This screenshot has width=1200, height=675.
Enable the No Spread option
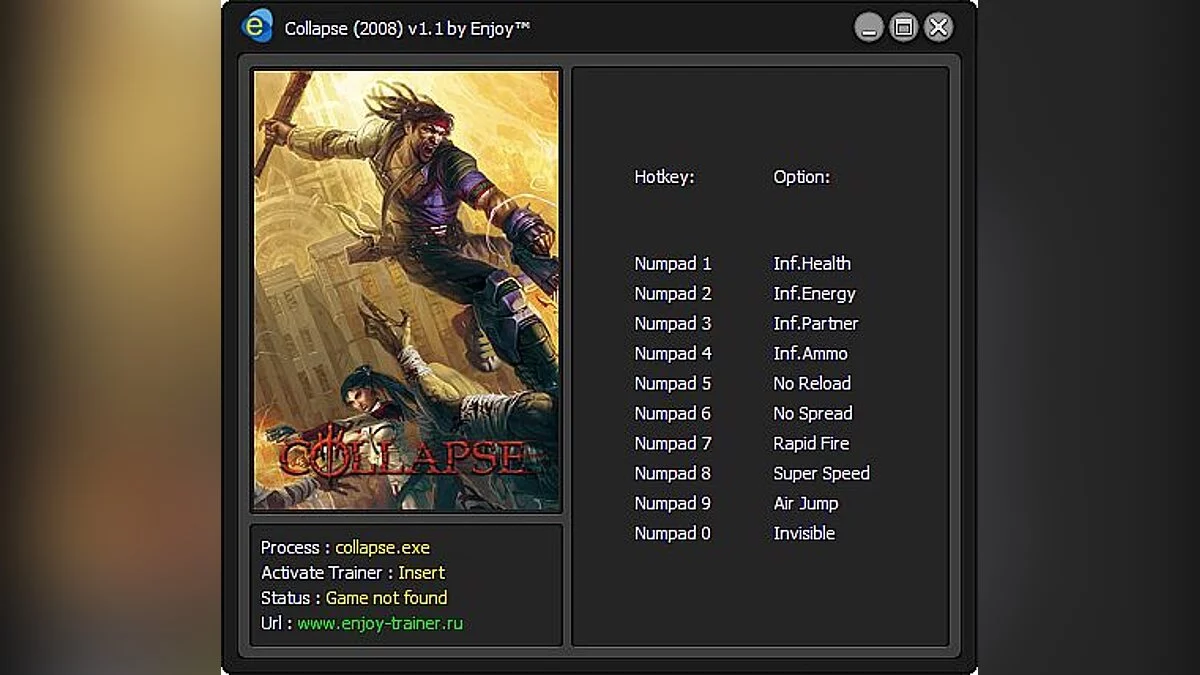[812, 413]
